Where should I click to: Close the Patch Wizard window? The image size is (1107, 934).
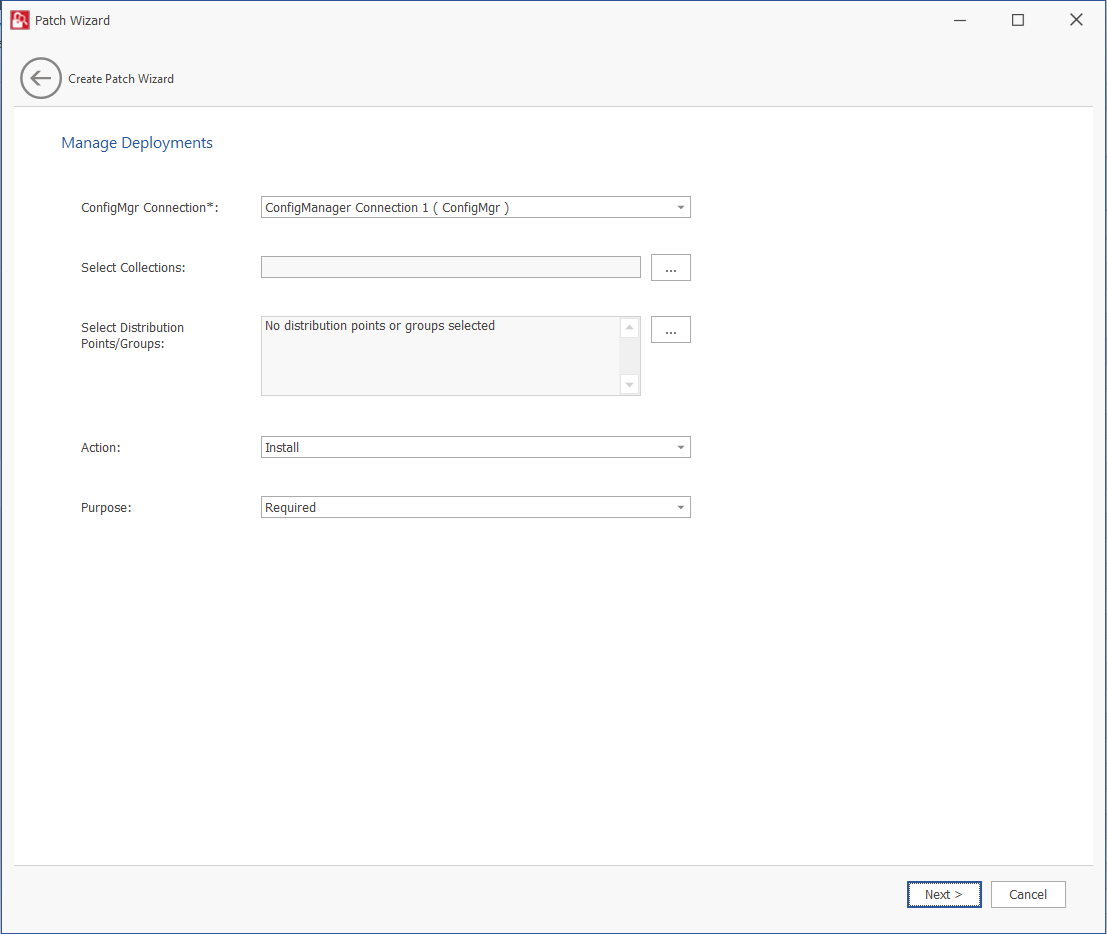(x=1076, y=20)
